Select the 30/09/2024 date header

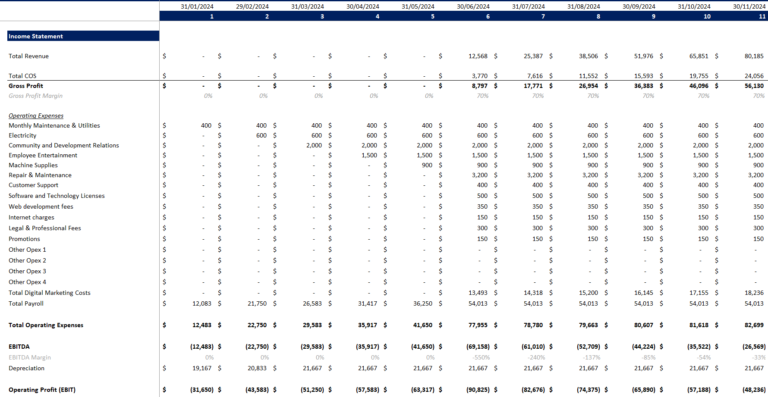point(640,7)
